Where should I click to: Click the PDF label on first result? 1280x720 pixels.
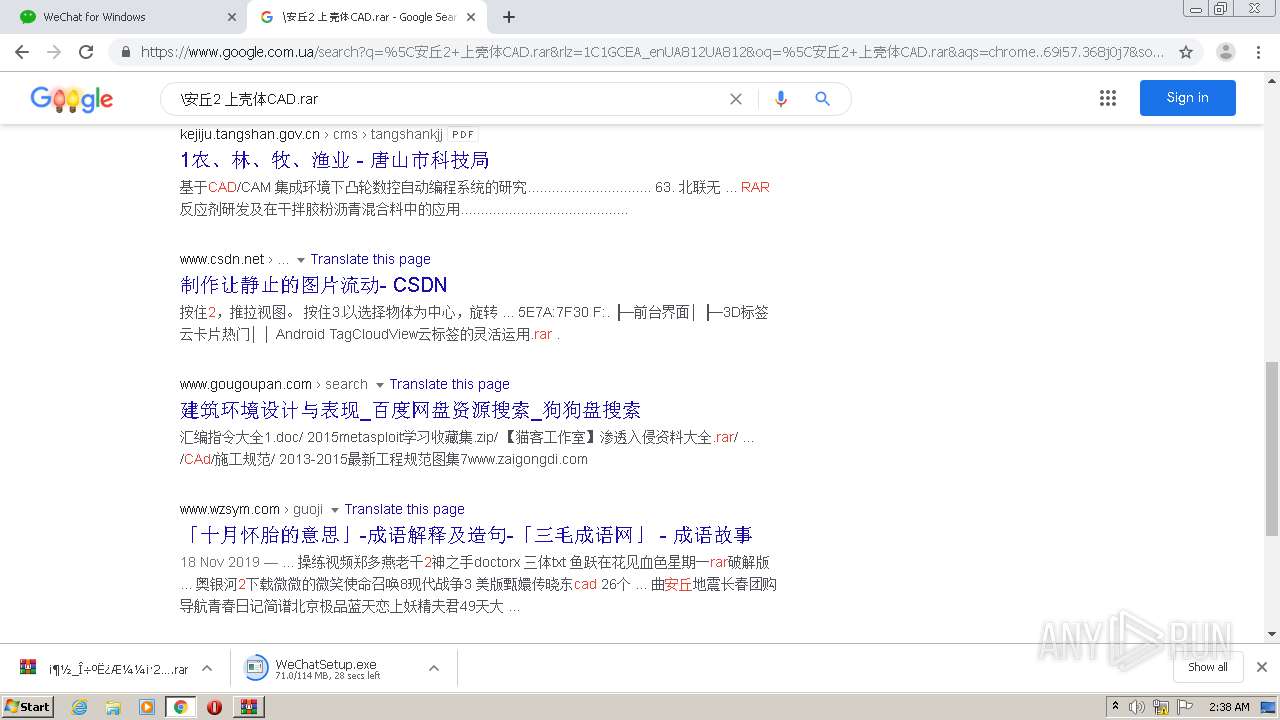[x=462, y=134]
